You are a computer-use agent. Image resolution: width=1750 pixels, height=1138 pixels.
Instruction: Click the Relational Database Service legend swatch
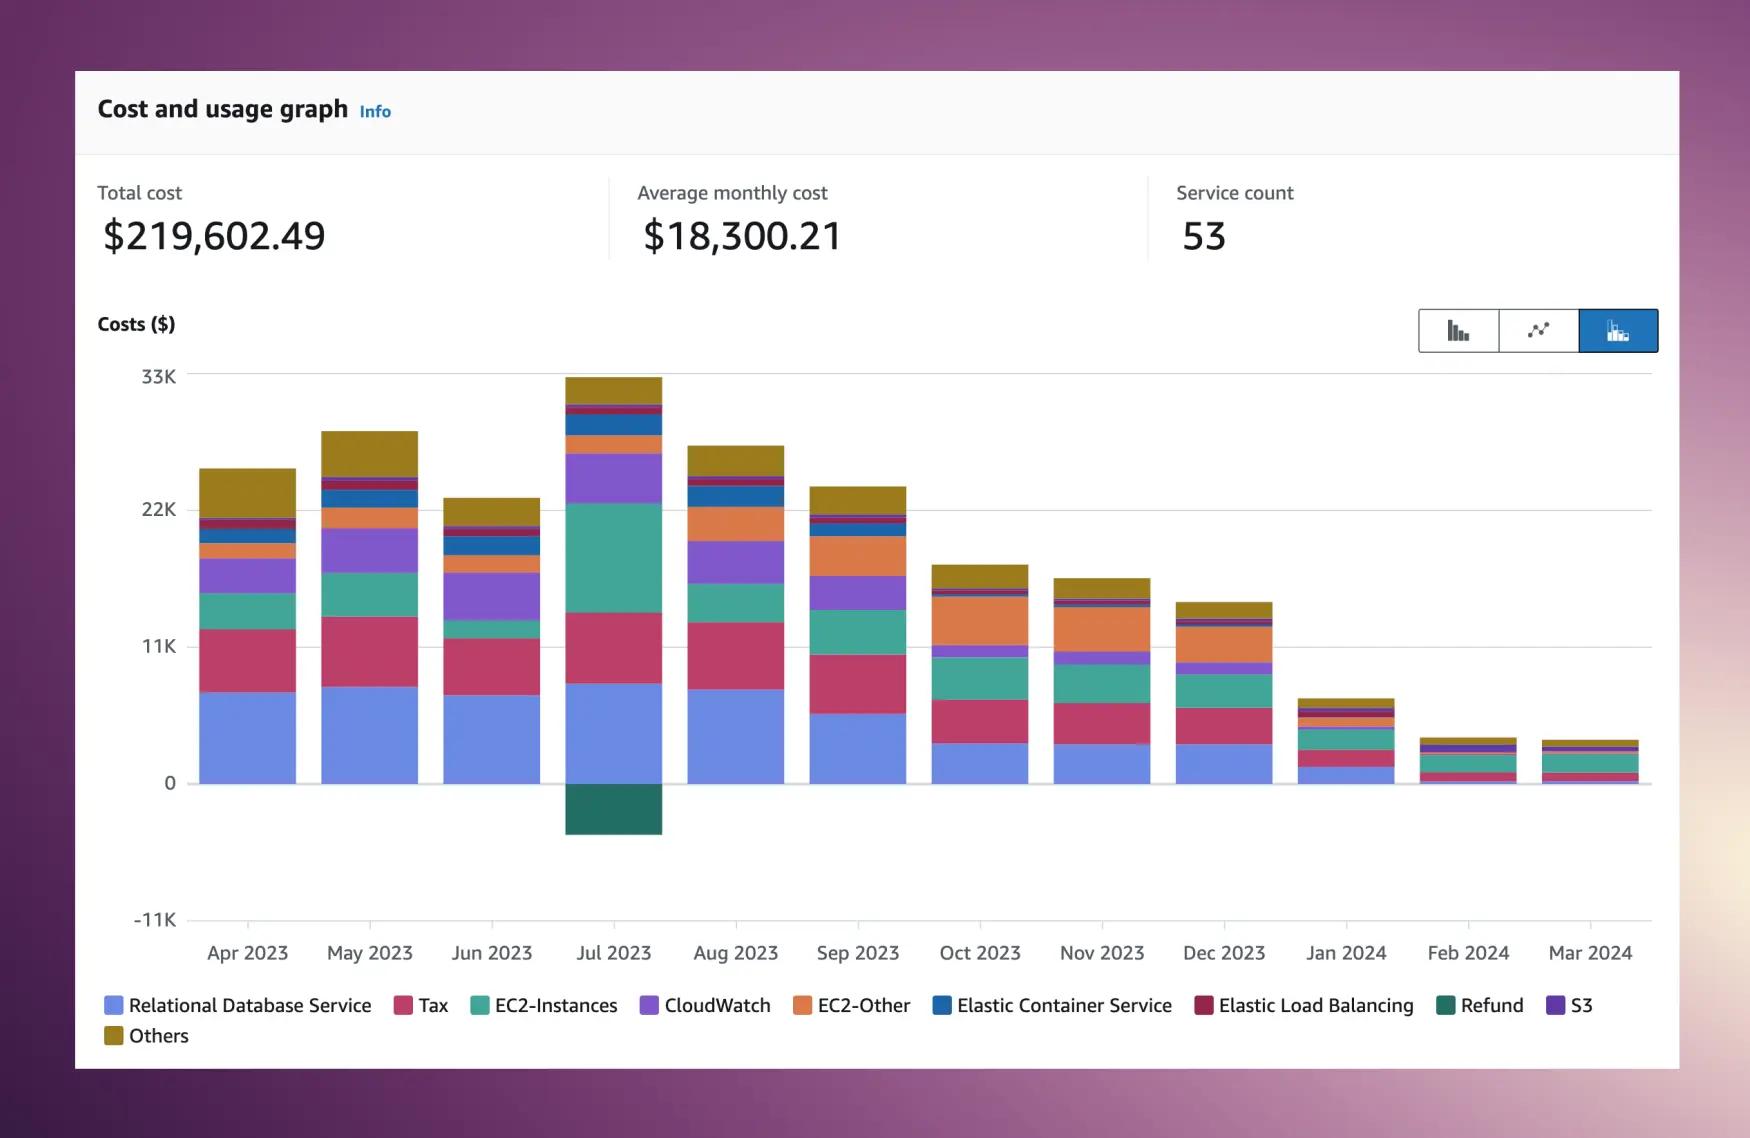point(114,1005)
